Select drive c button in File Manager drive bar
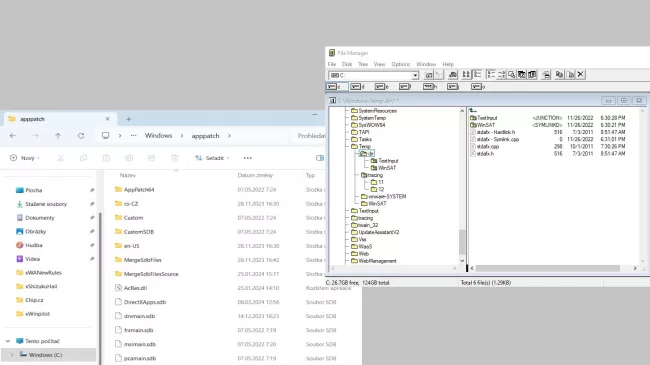 pyautogui.click(x=337, y=87)
